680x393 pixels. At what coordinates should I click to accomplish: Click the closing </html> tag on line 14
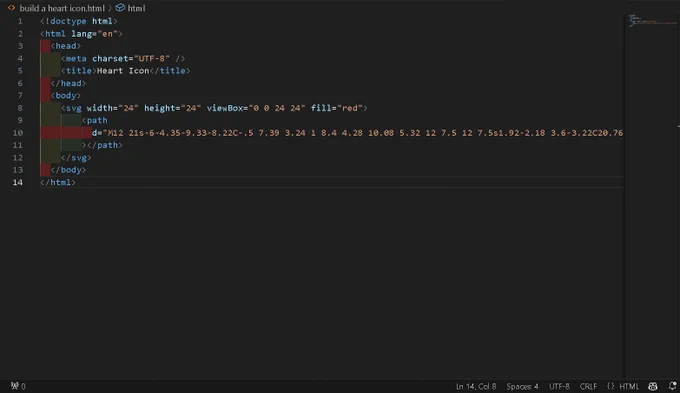click(x=58, y=182)
